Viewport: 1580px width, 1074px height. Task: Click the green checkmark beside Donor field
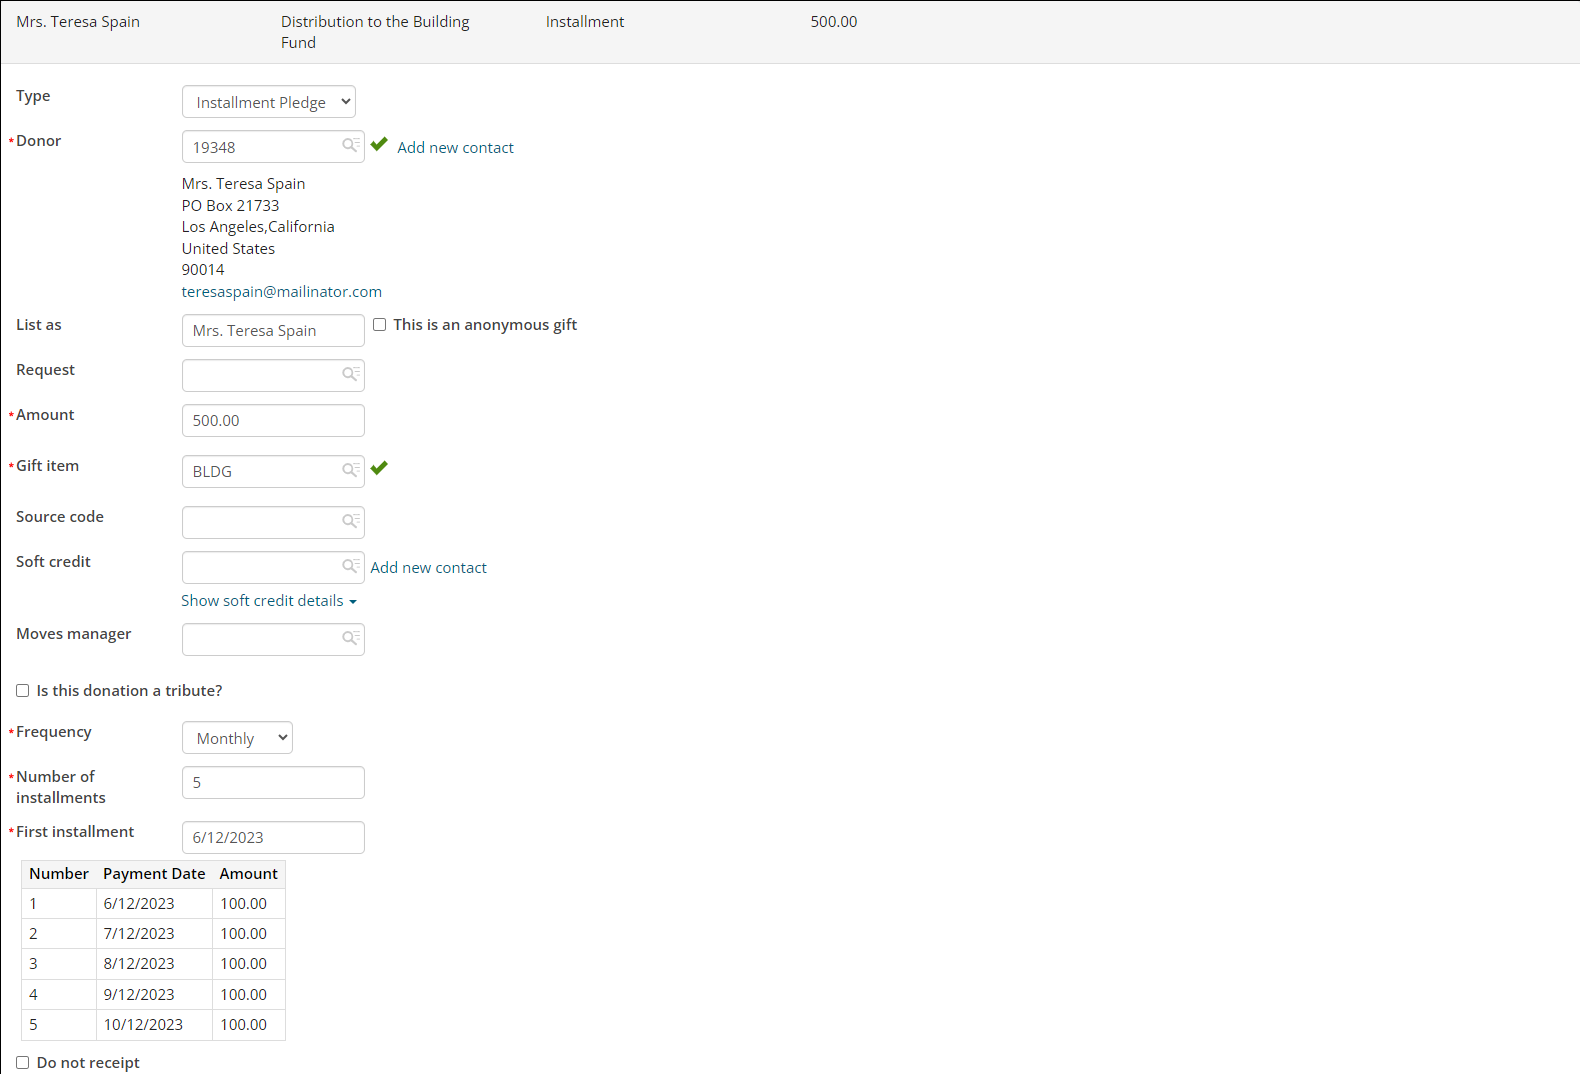pyautogui.click(x=379, y=145)
